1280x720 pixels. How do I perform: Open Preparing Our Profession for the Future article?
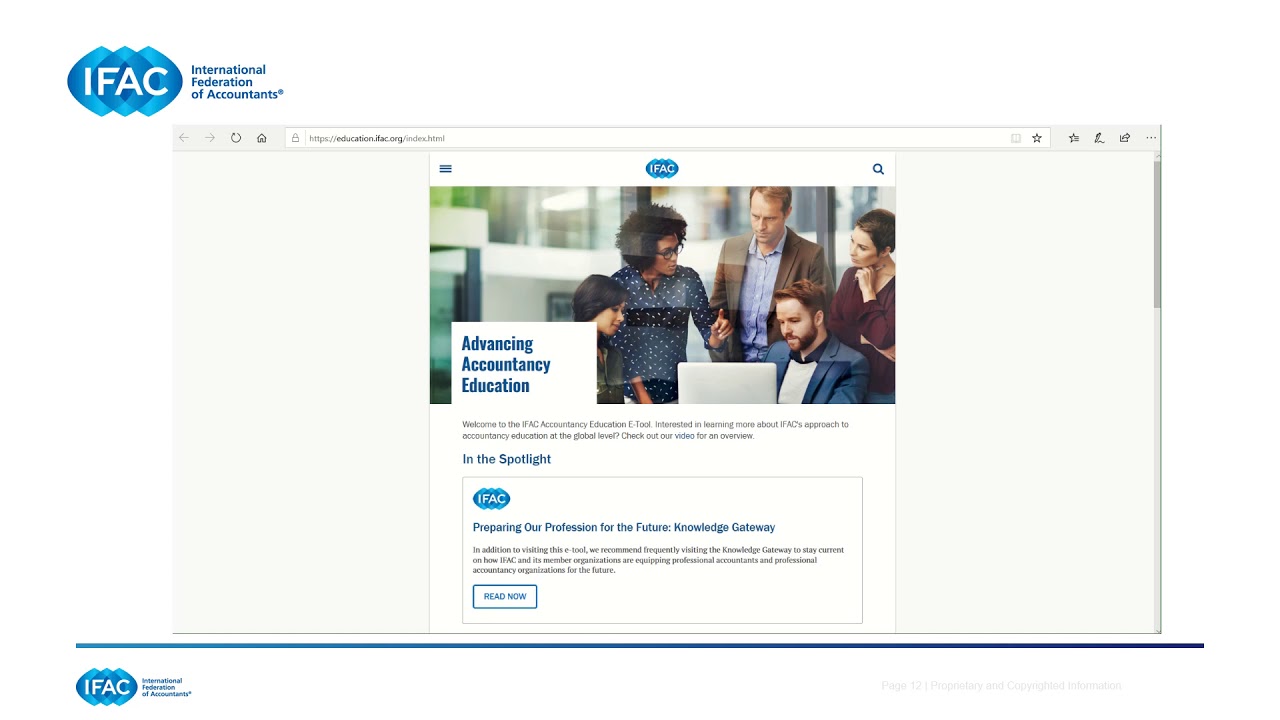point(624,527)
